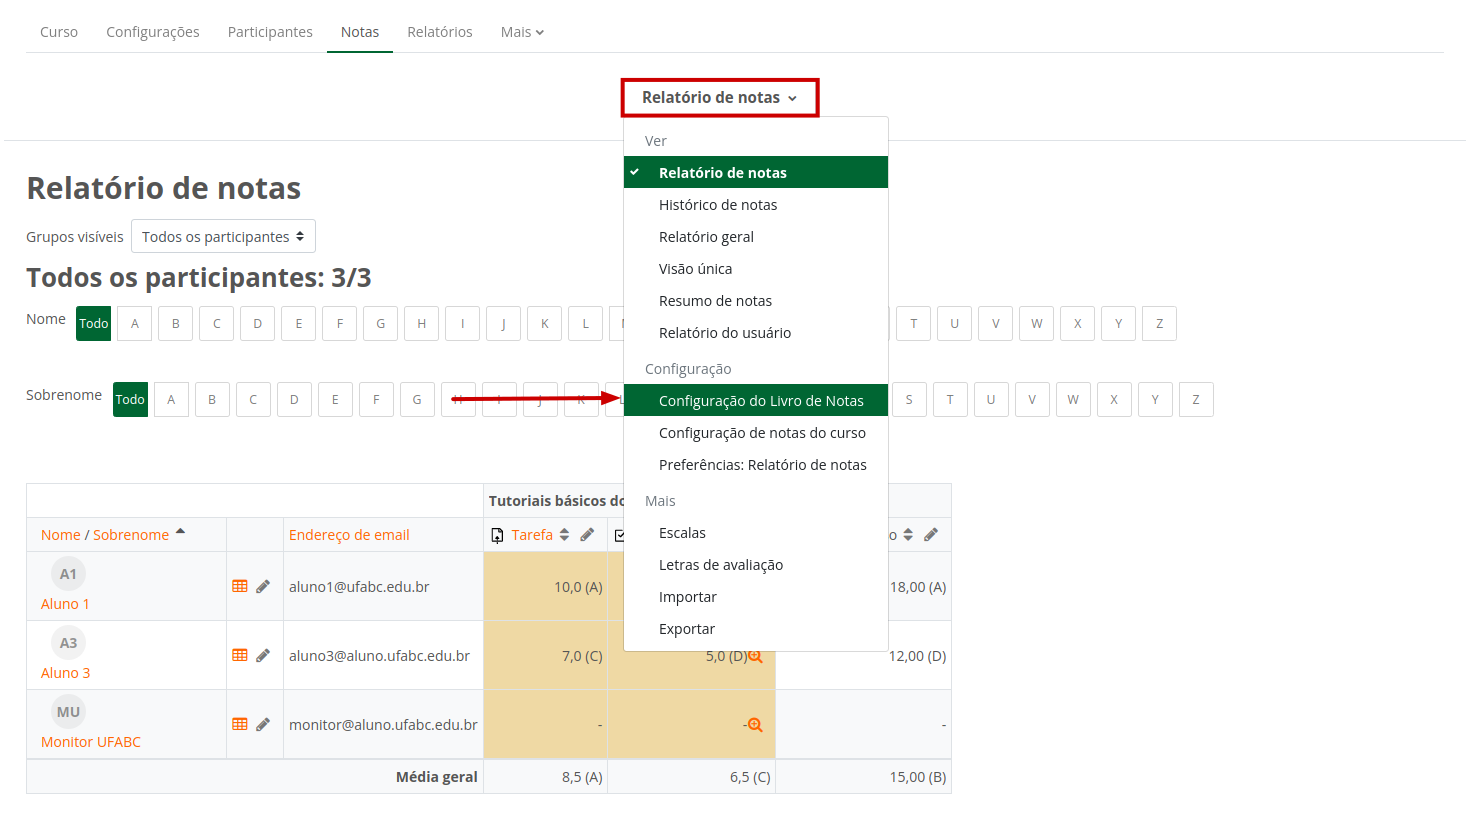Sort by 'Endereço de email' column
The image size is (1470, 817).
(x=349, y=535)
